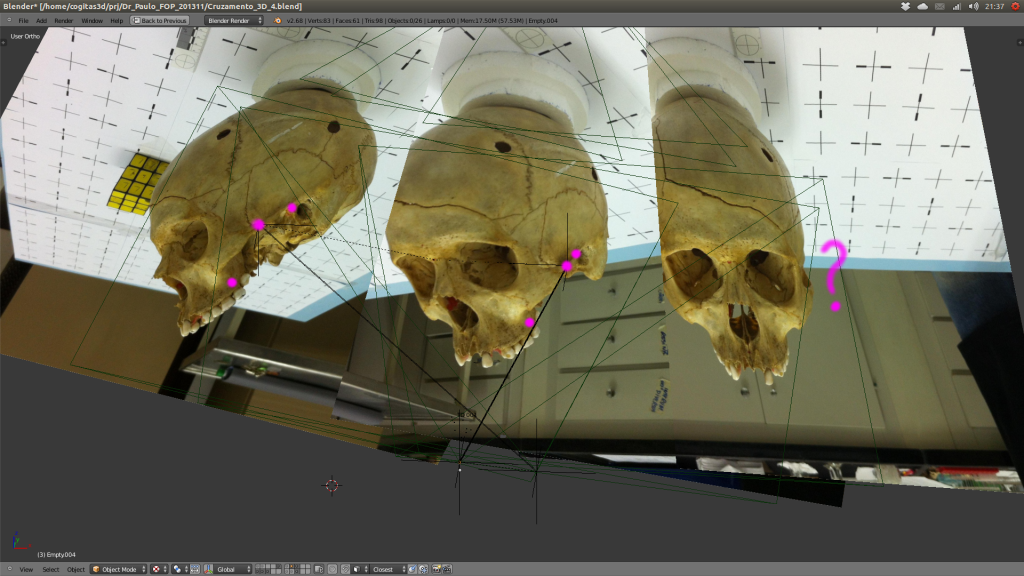Click the Blender logo icon in info bar
The height and width of the screenshot is (576, 1024).
click(x=278, y=20)
